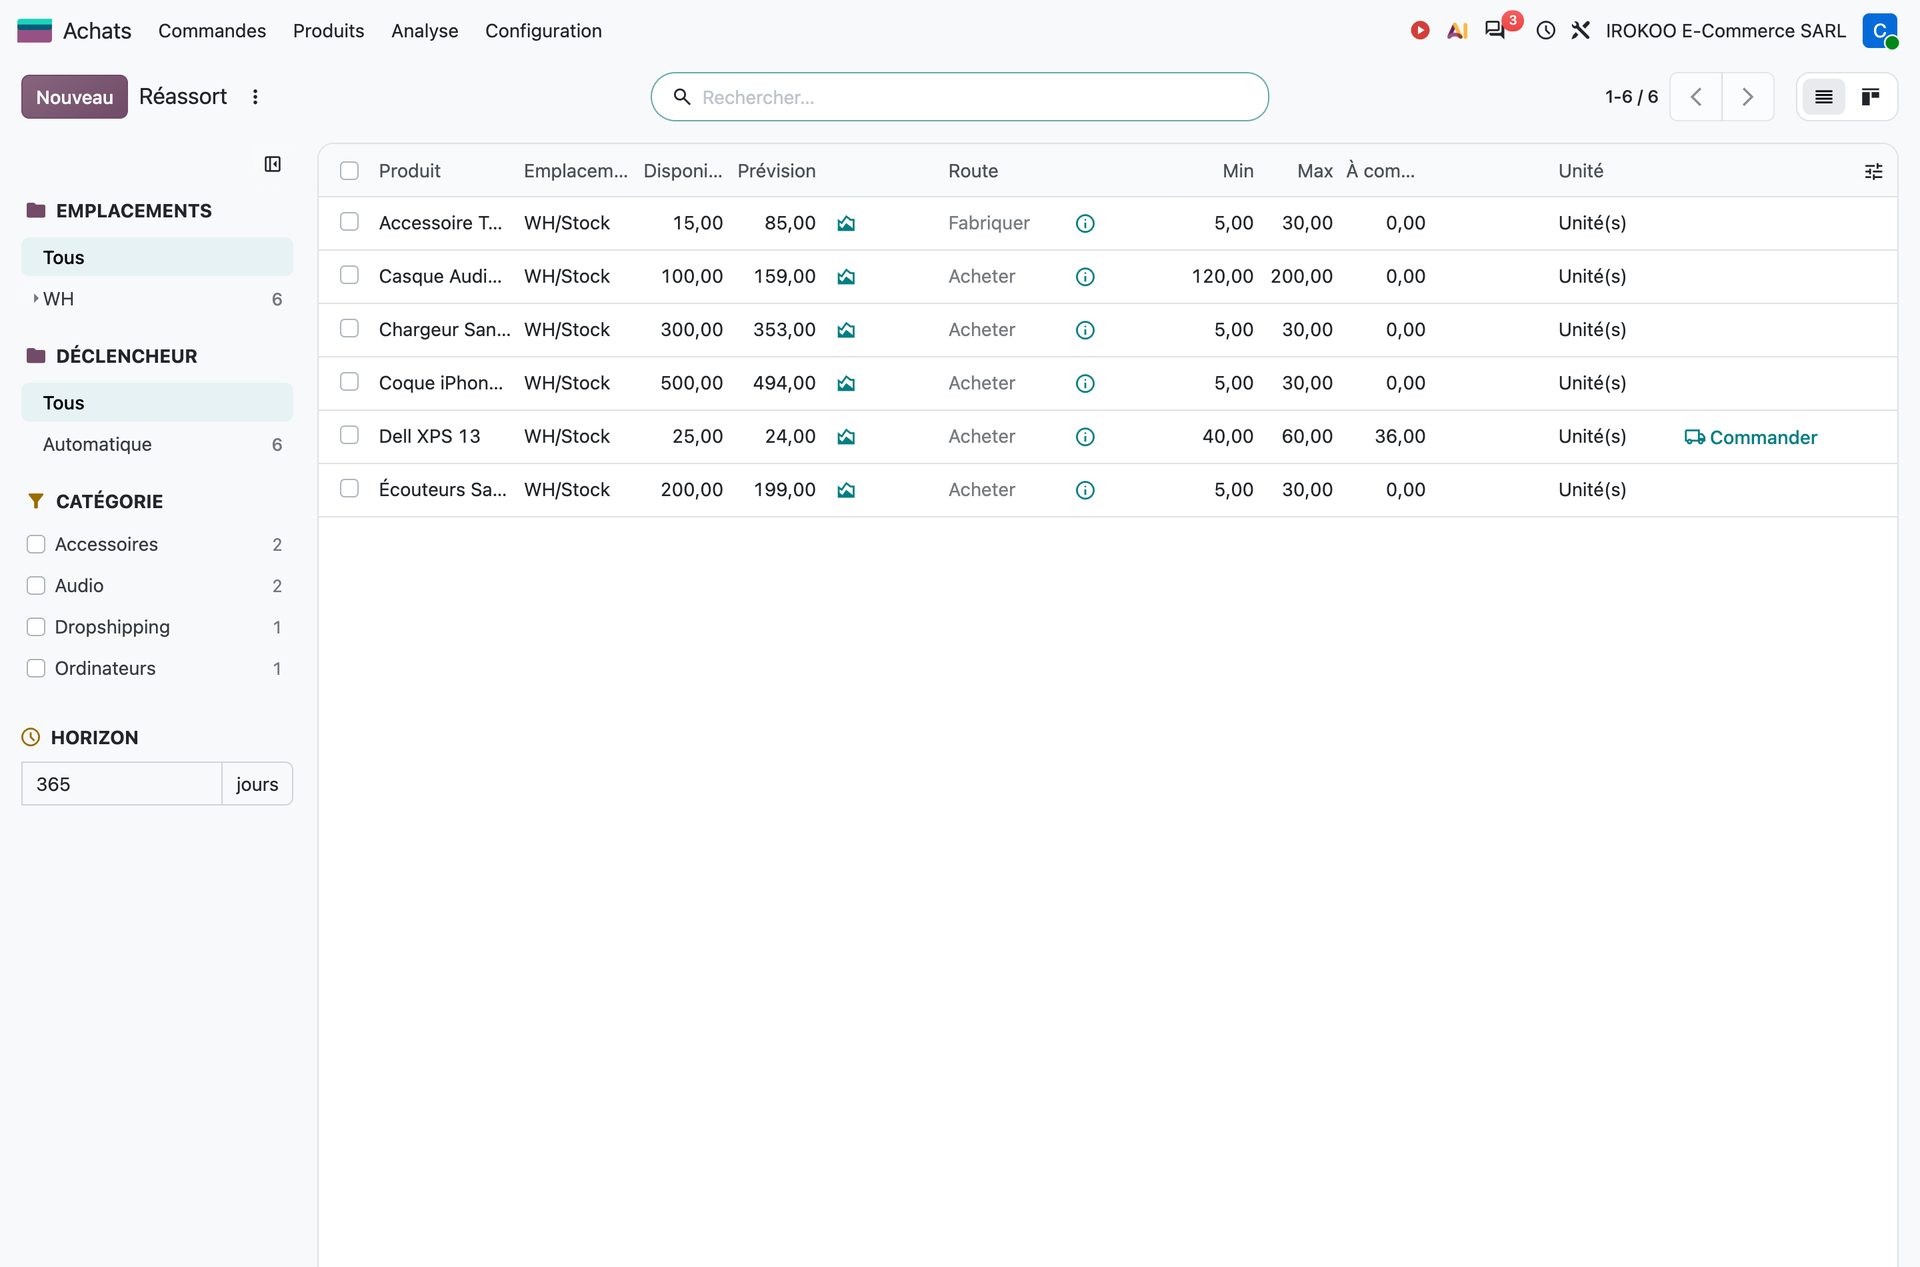Open the user avatar menu
This screenshot has width=1920, height=1267.
(x=1880, y=31)
